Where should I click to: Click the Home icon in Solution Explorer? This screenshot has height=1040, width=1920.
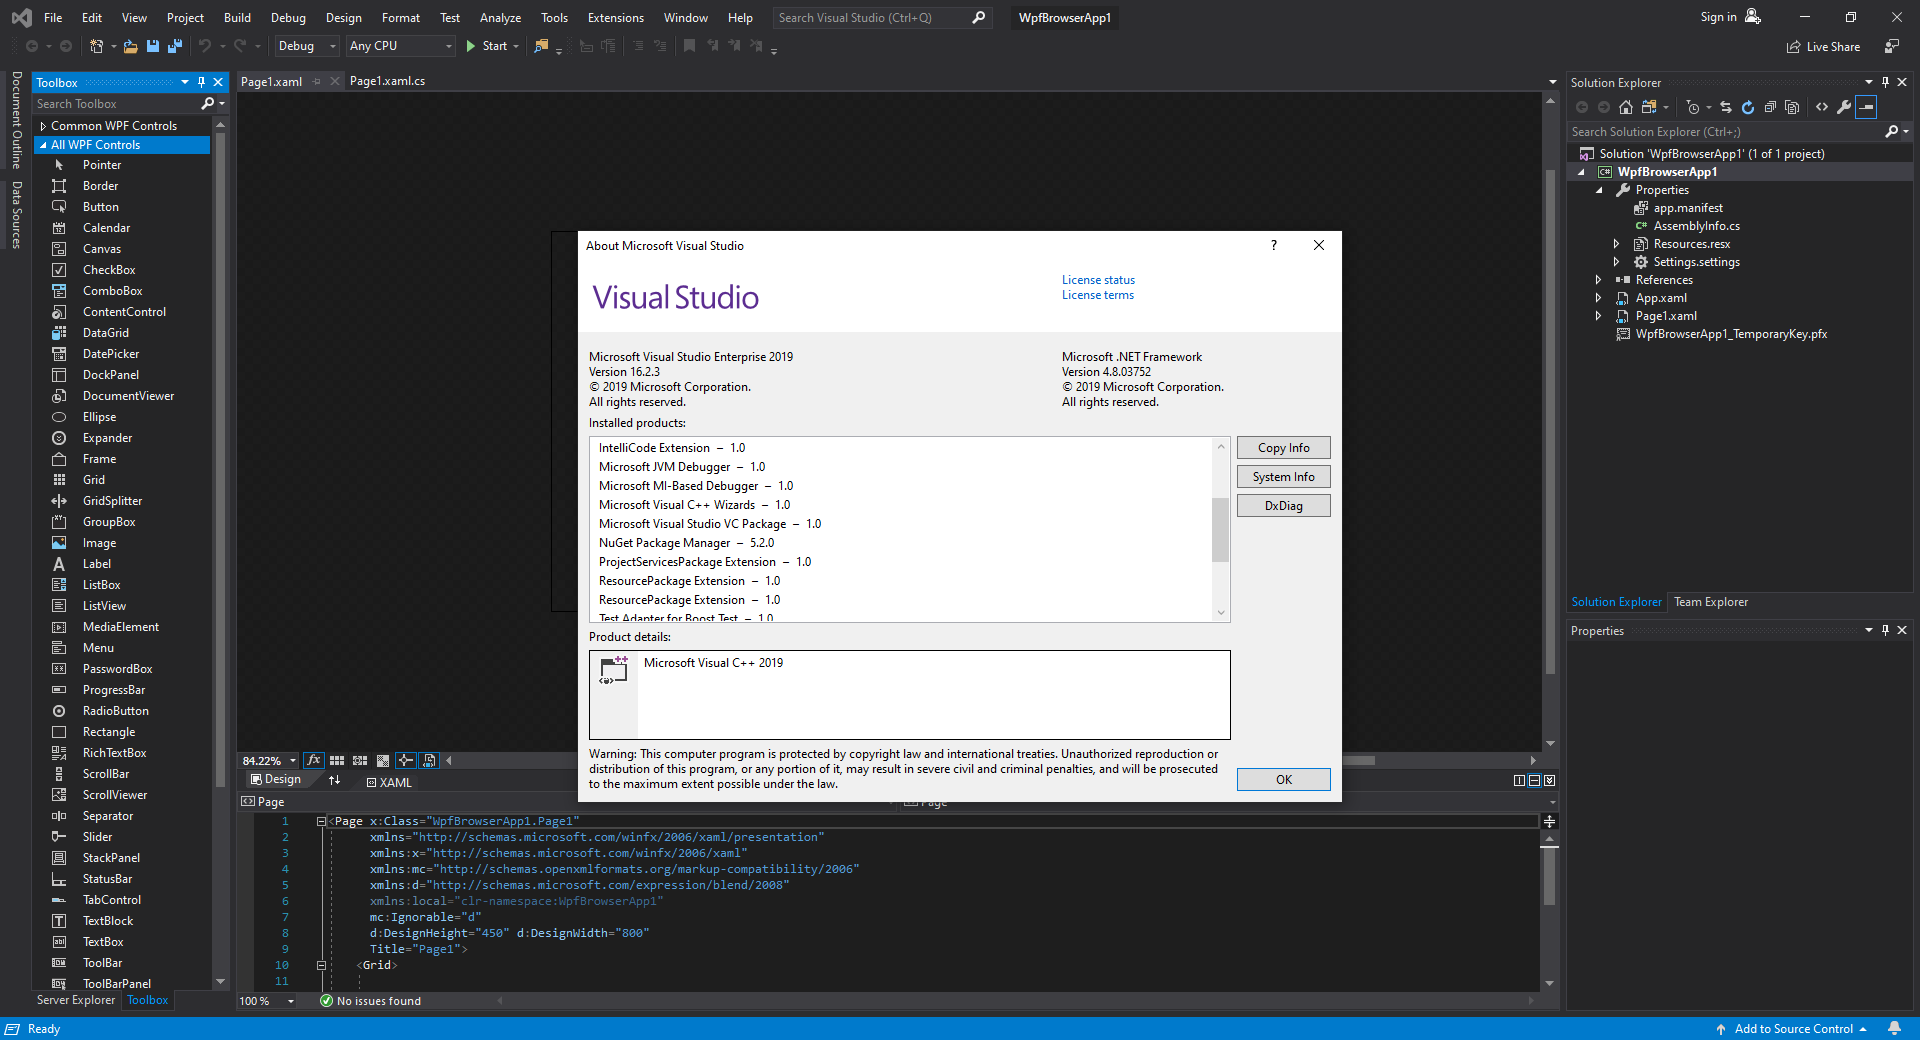click(x=1626, y=107)
